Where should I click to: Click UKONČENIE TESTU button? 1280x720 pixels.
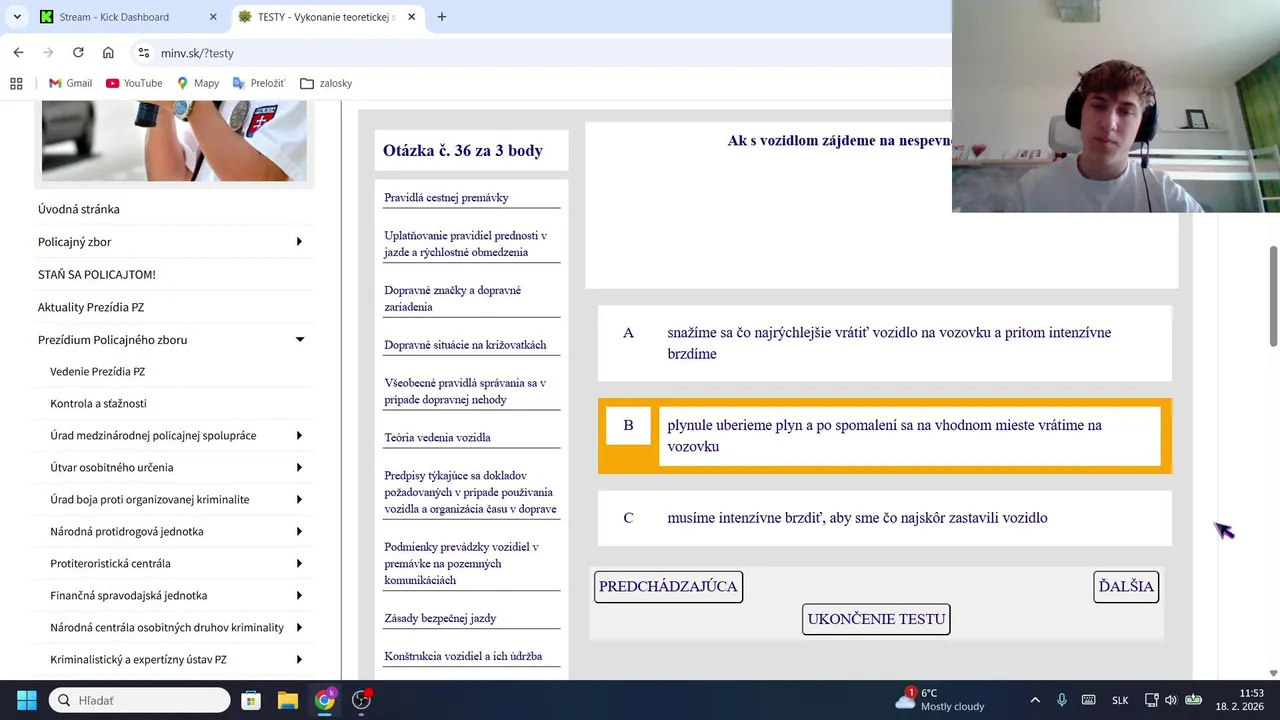pyautogui.click(x=876, y=619)
